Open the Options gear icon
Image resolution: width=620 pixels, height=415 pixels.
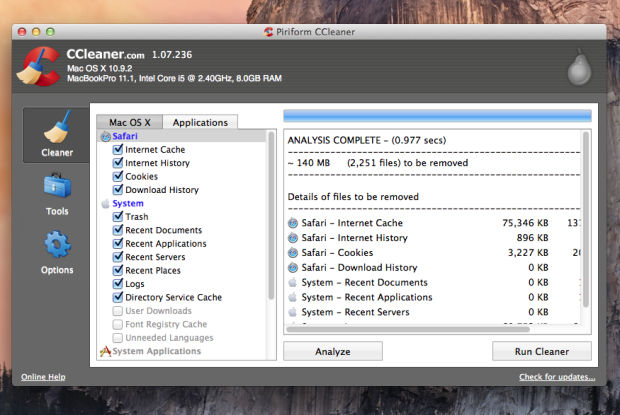[x=56, y=248]
